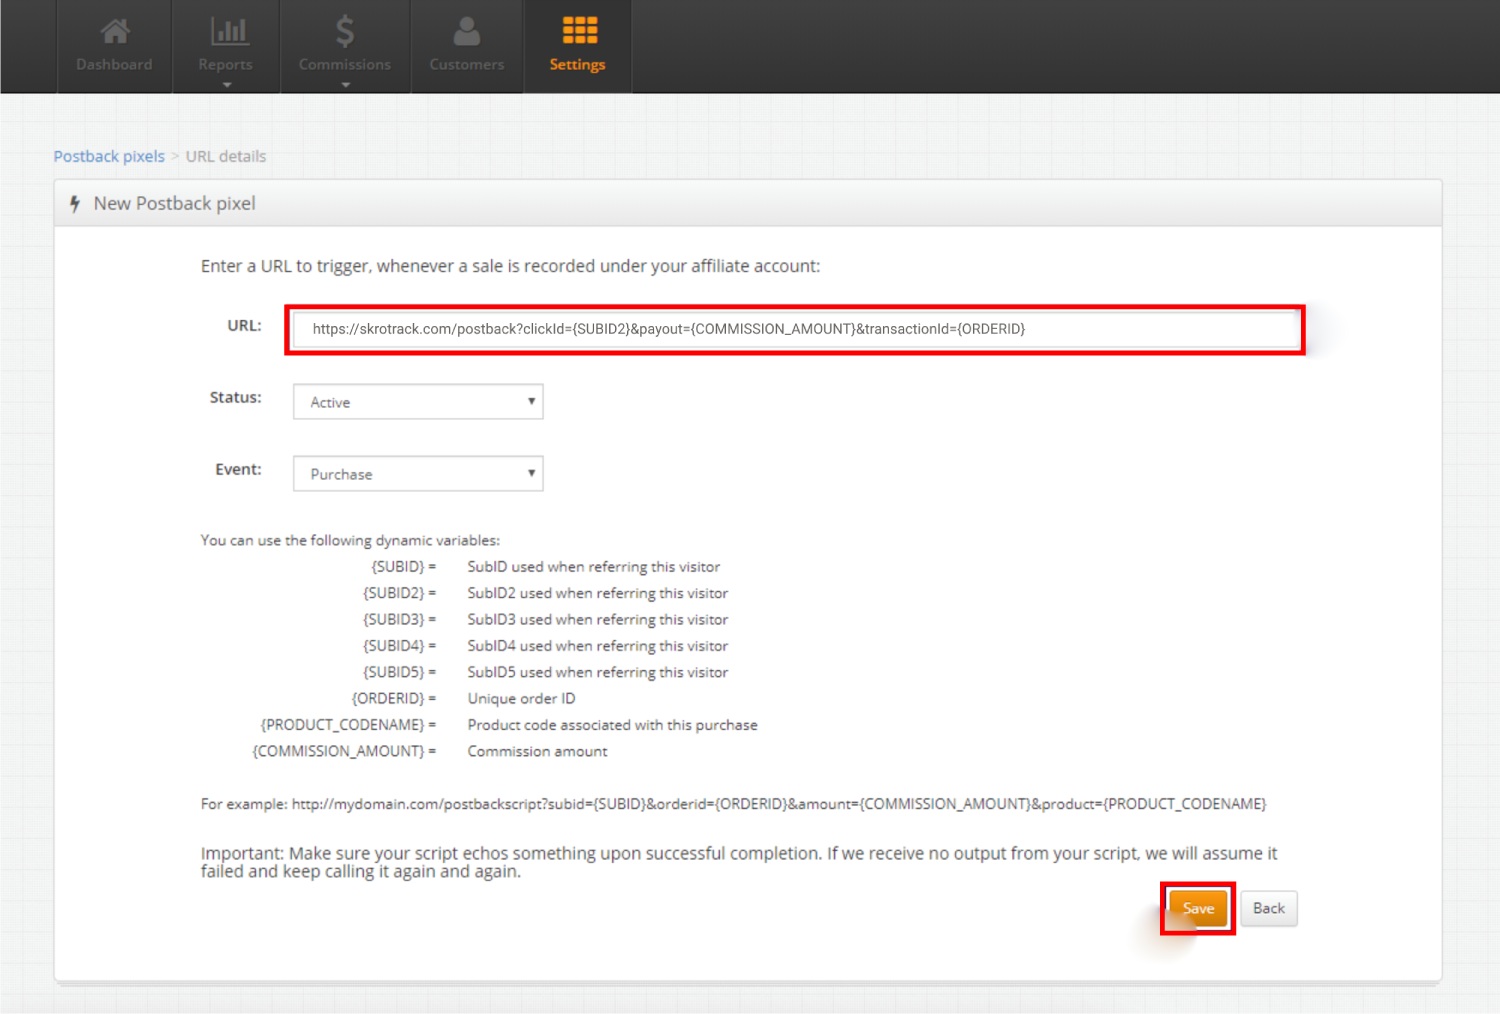This screenshot has height=1014, width=1500.
Task: Open the Customers menu label
Action: pos(467,64)
